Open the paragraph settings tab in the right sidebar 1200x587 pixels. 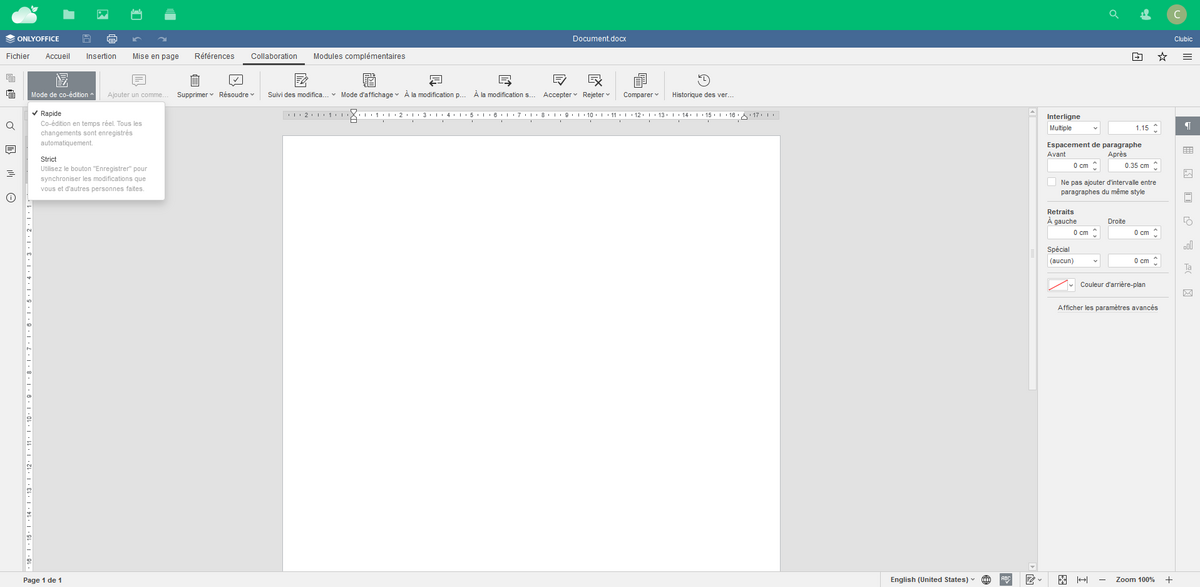tap(1187, 126)
